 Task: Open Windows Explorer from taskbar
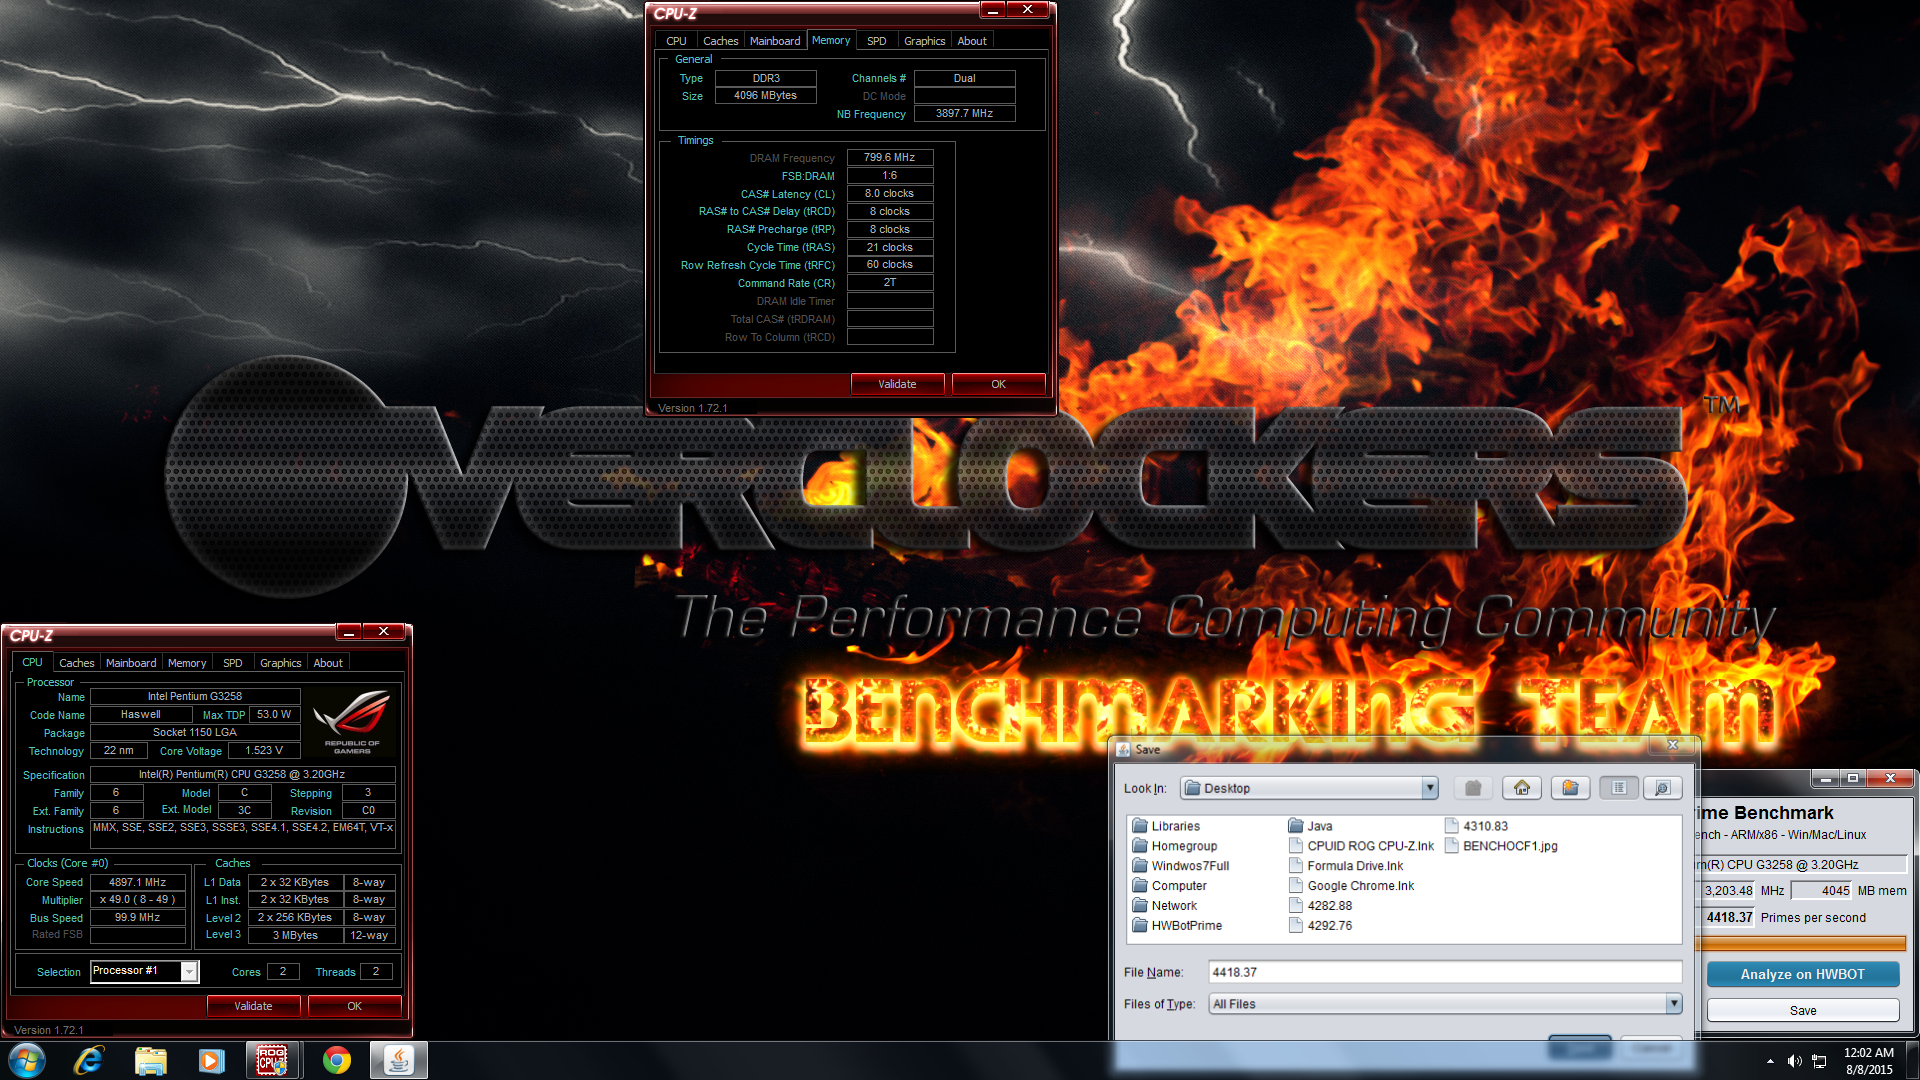pyautogui.click(x=151, y=1060)
